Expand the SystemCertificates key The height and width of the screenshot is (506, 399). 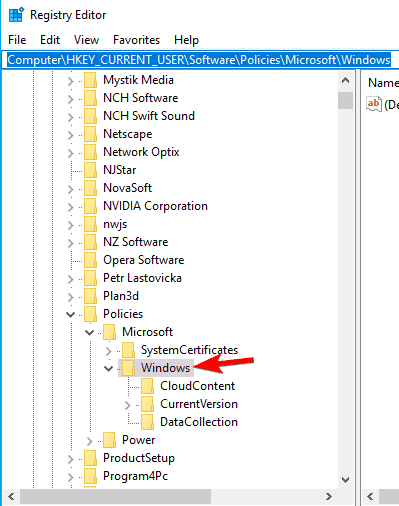pyautogui.click(x=108, y=351)
